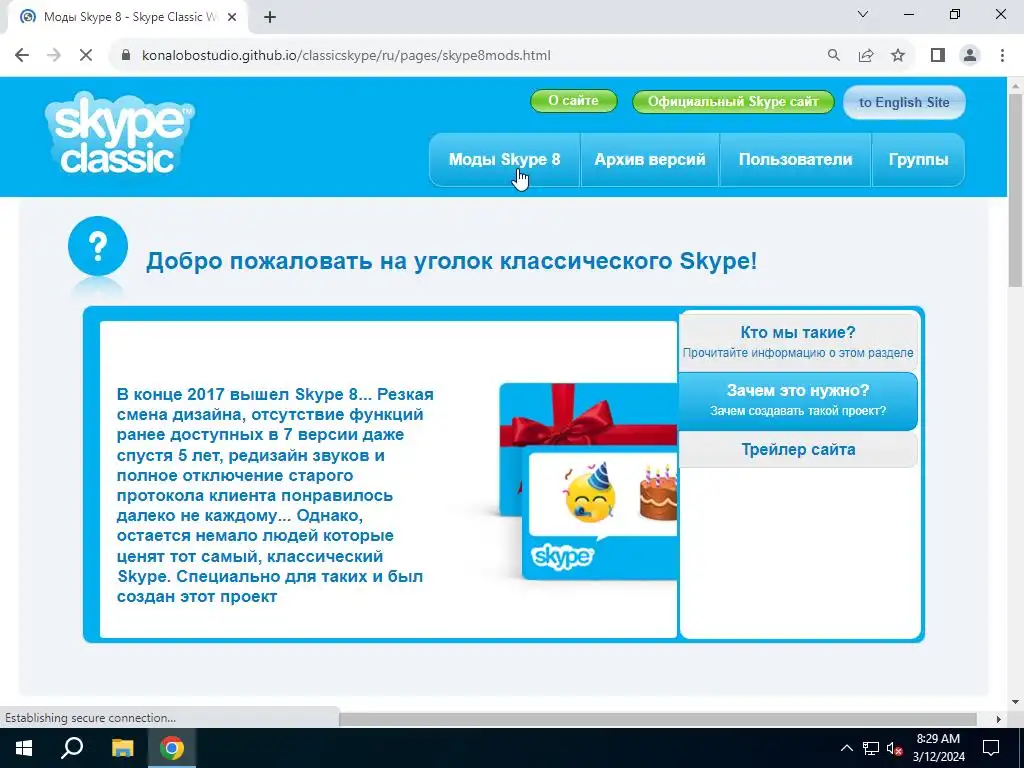Click the share page icon

click(x=866, y=56)
